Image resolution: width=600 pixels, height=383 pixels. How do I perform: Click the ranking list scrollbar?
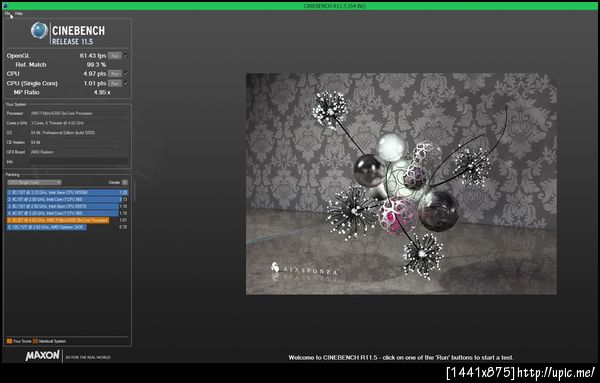click(x=134, y=191)
